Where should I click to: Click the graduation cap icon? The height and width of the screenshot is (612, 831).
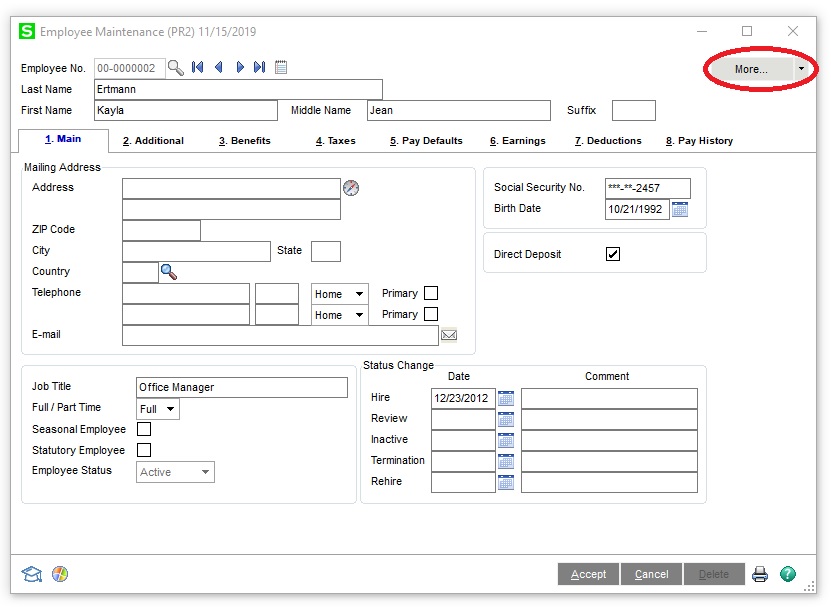pos(31,574)
